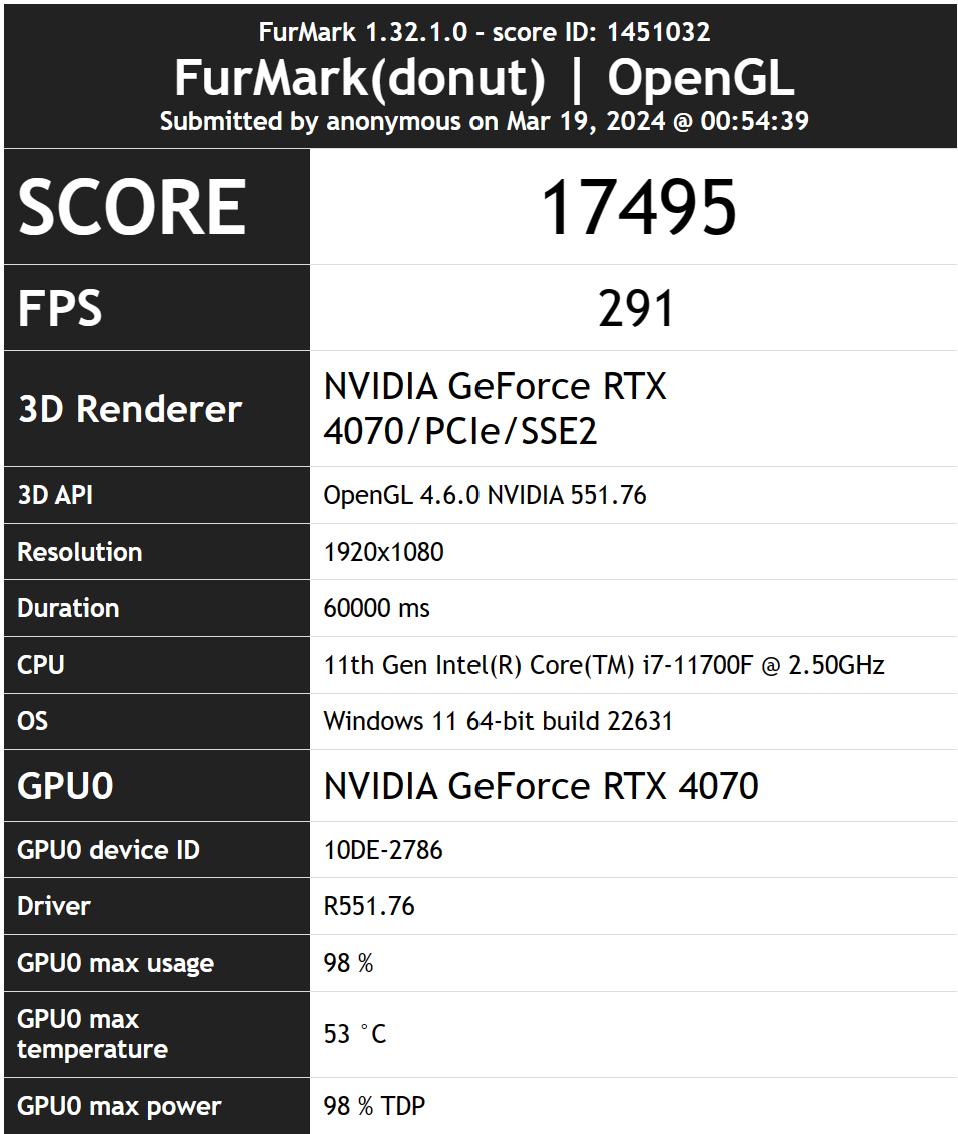The width and height of the screenshot is (958, 1134).
Task: Click the 'GPU0 max usage' label
Action: click(116, 963)
